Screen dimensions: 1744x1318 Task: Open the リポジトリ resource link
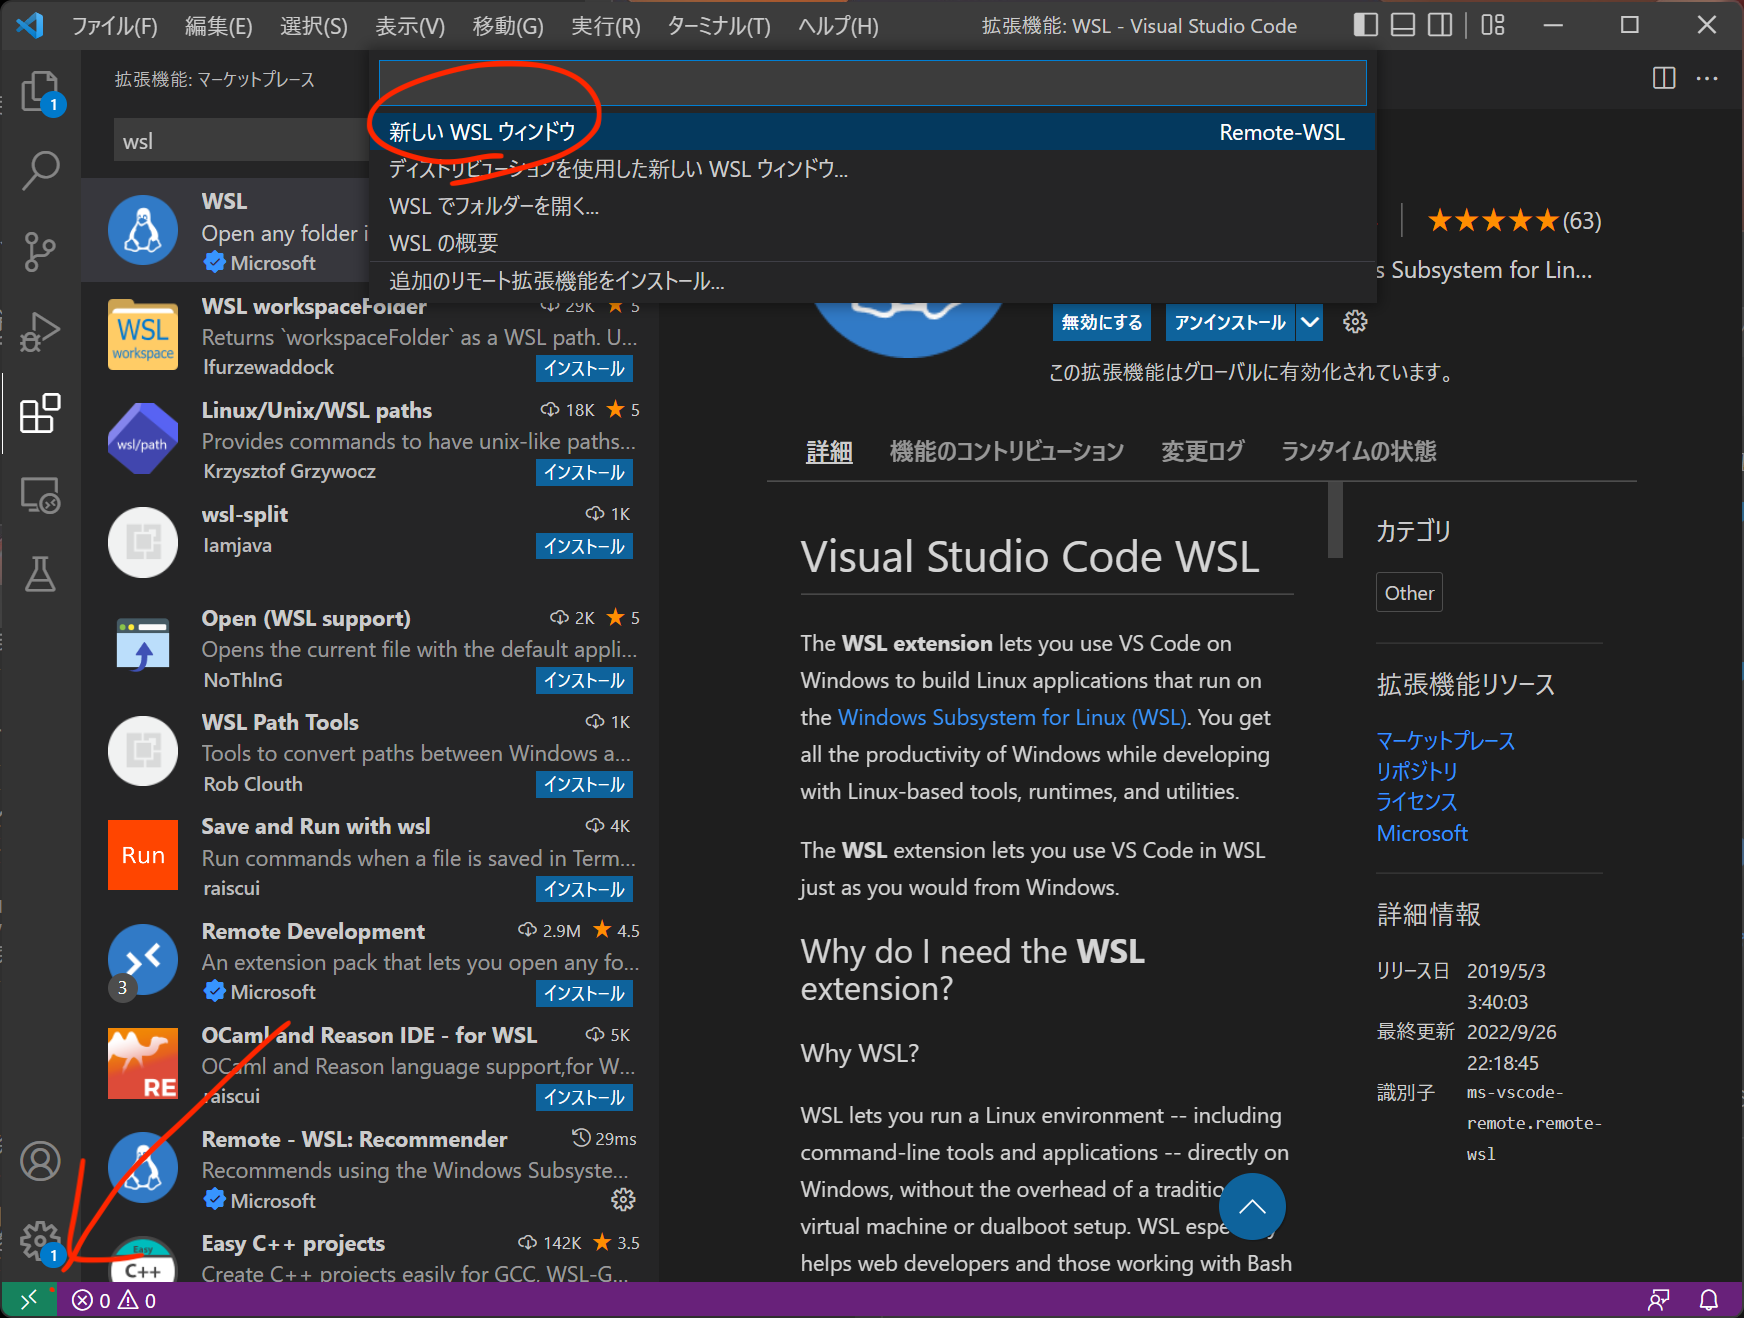point(1416,771)
